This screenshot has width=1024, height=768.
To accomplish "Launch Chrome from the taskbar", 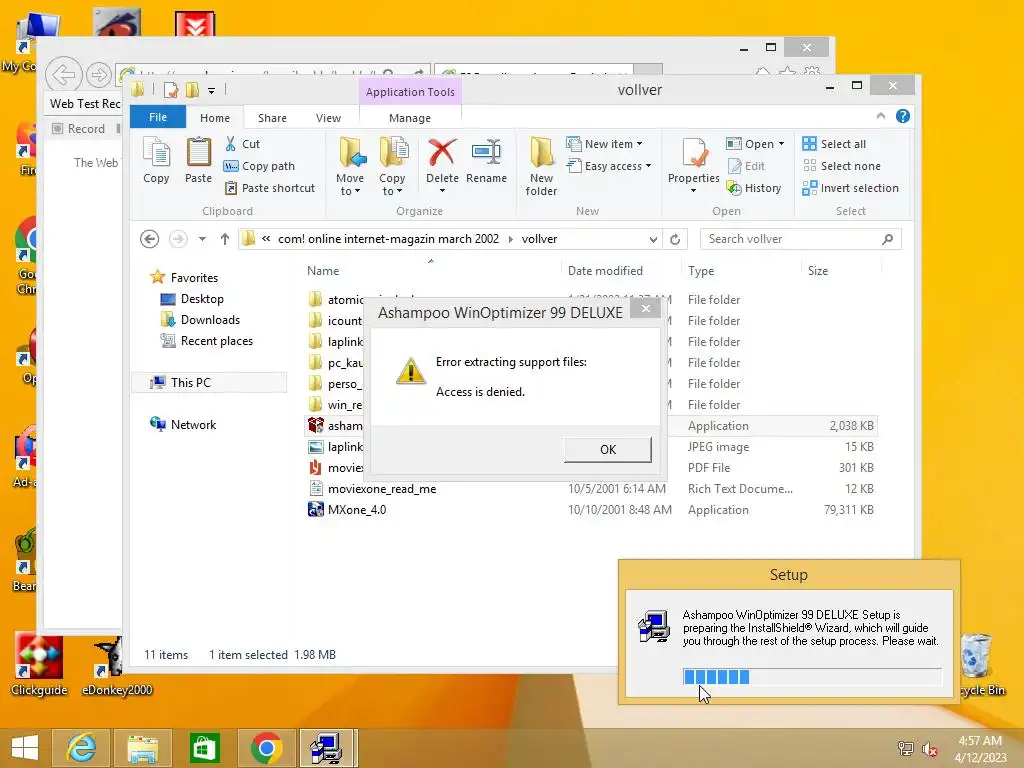I will 266,748.
